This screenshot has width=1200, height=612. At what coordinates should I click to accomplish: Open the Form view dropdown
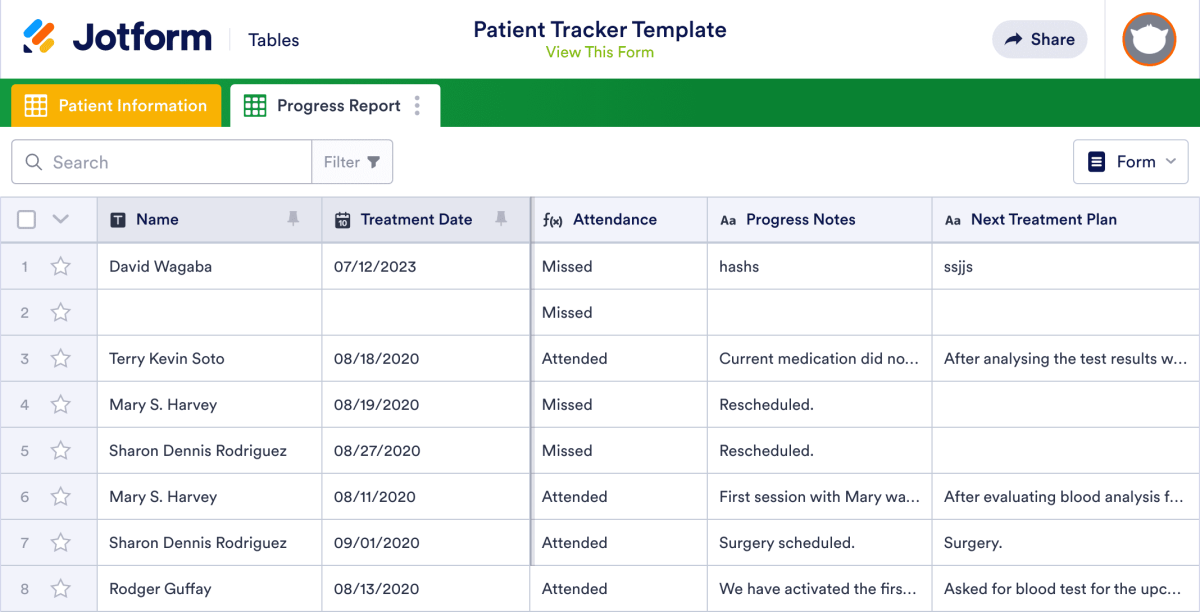click(x=1131, y=161)
